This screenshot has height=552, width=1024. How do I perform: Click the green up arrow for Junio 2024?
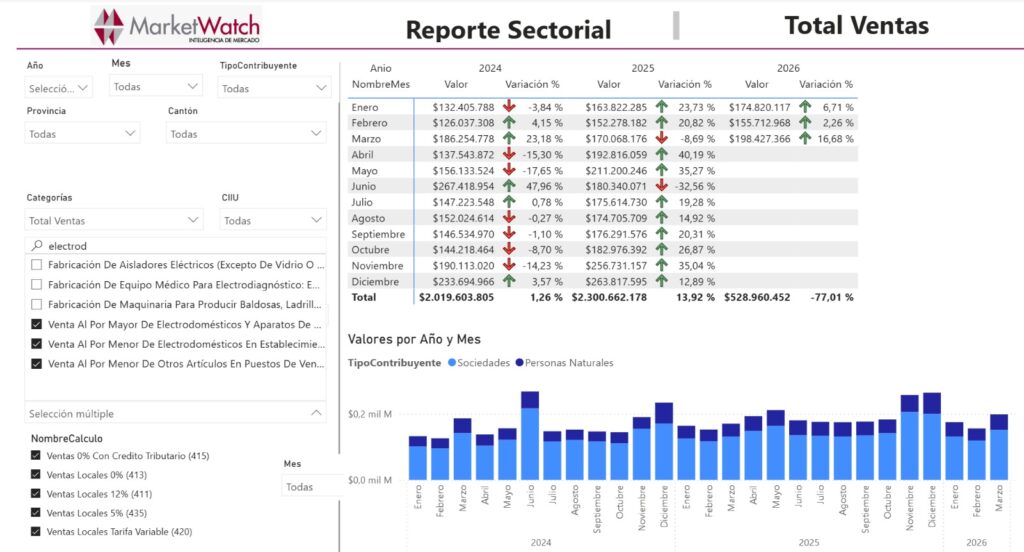509,186
